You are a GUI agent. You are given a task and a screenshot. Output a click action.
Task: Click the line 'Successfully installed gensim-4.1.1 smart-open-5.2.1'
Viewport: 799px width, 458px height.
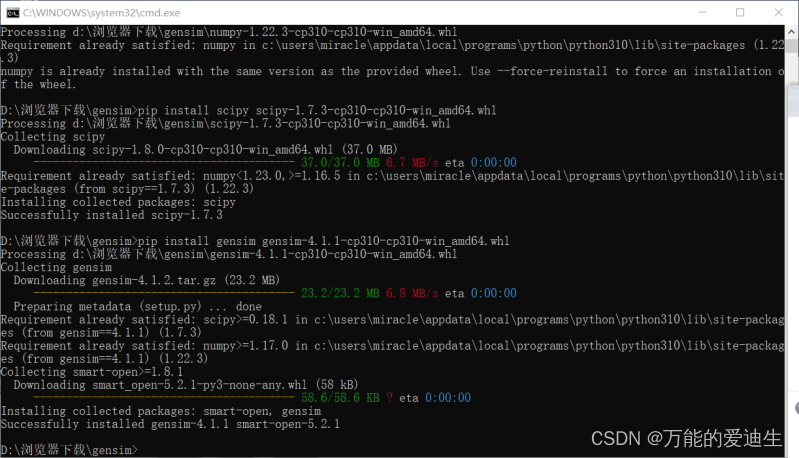[170, 424]
